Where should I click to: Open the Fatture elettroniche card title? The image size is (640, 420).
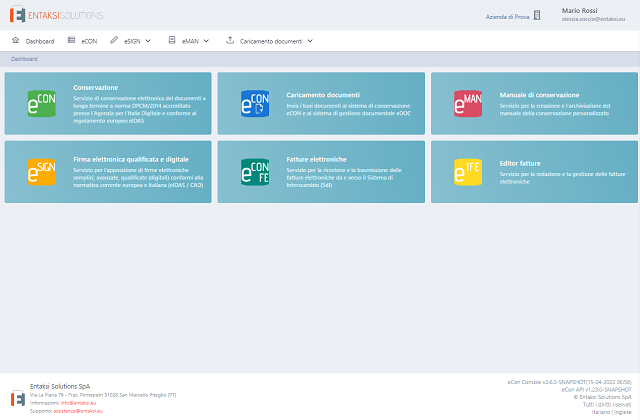click(x=316, y=159)
